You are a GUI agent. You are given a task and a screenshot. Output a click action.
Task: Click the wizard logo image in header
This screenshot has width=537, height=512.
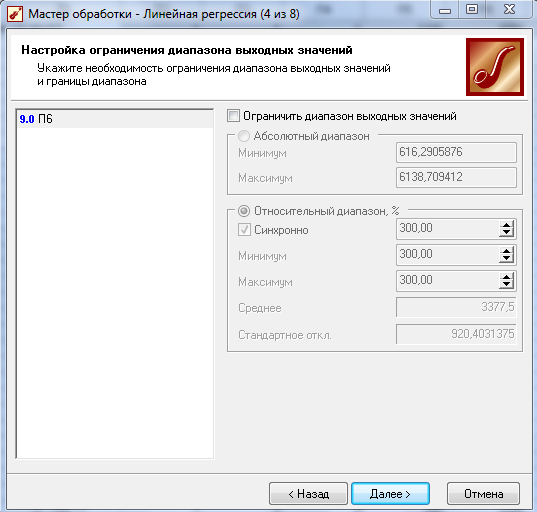pos(495,67)
